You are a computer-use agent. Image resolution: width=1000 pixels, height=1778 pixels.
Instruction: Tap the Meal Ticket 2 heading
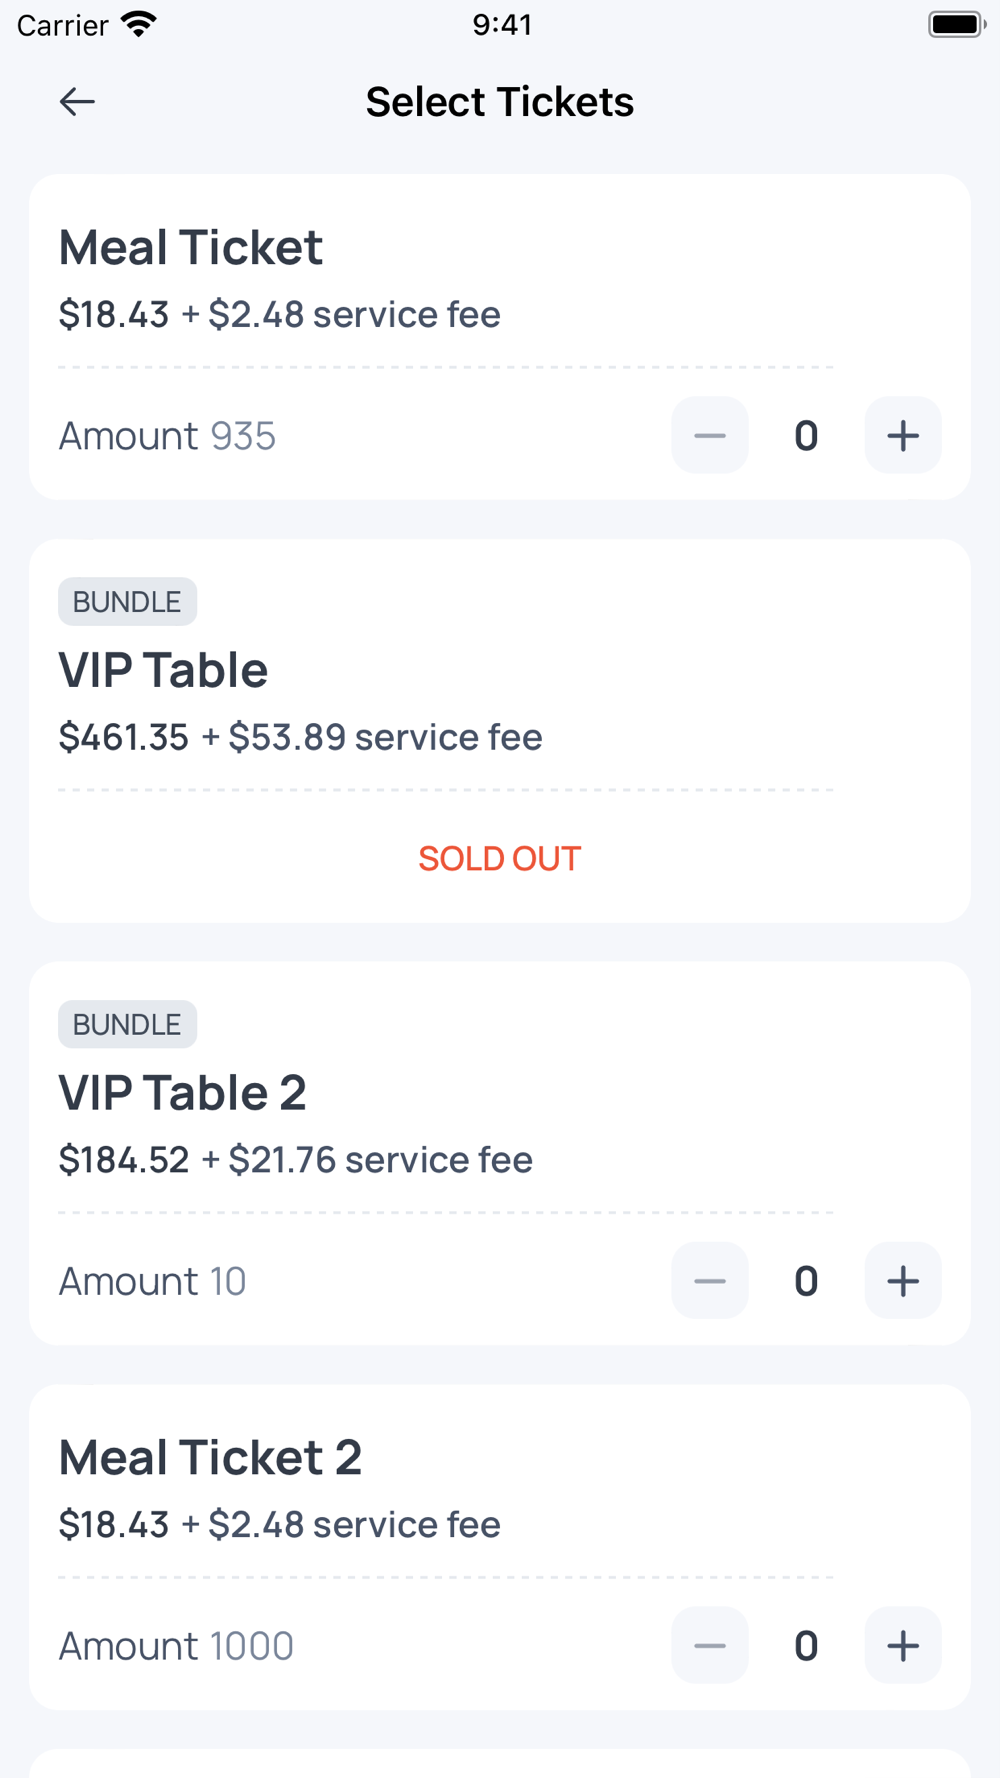click(210, 1458)
